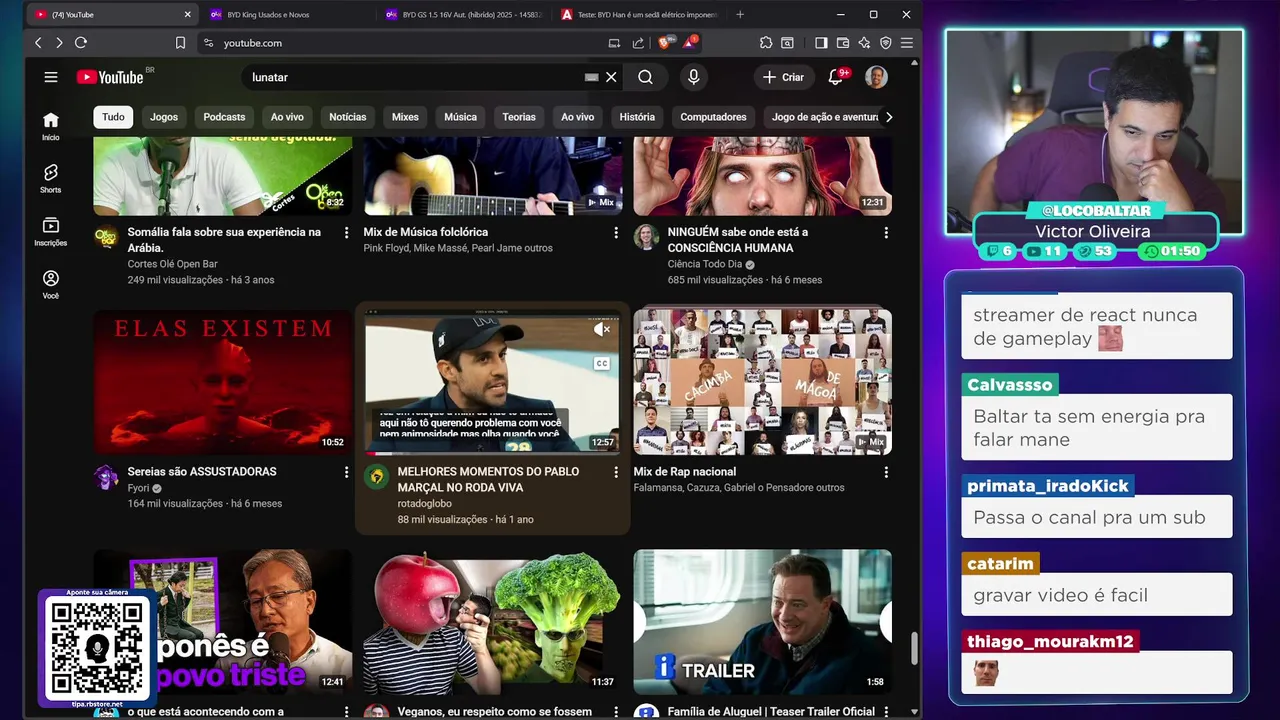Switch to the BYD King Usados e Novos tab
This screenshot has width=1280, height=720.
tap(285, 14)
